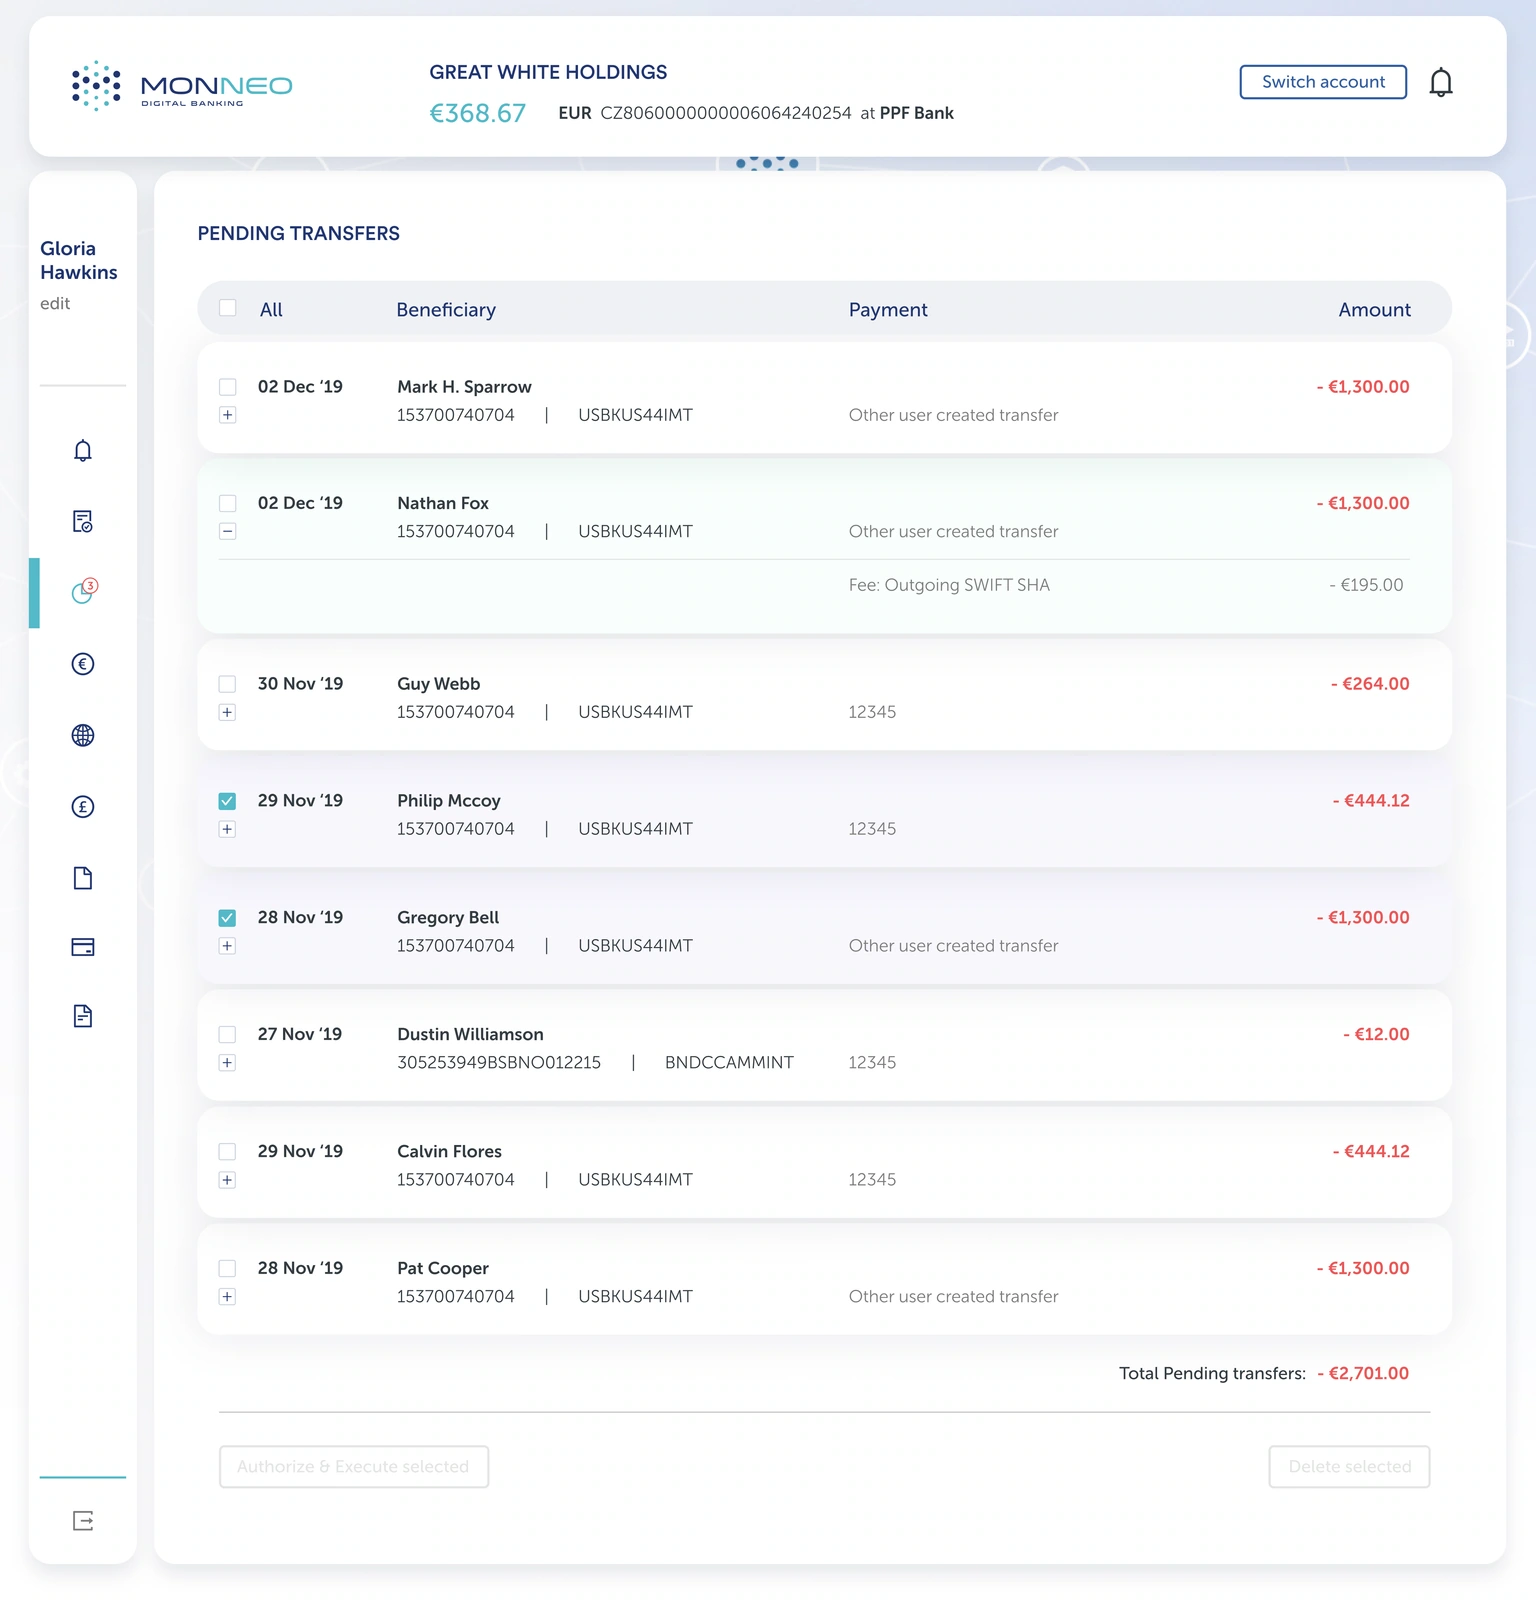The width and height of the screenshot is (1536, 1606).
Task: Expand the Dustin Williamson transfer row
Action: tap(228, 1062)
